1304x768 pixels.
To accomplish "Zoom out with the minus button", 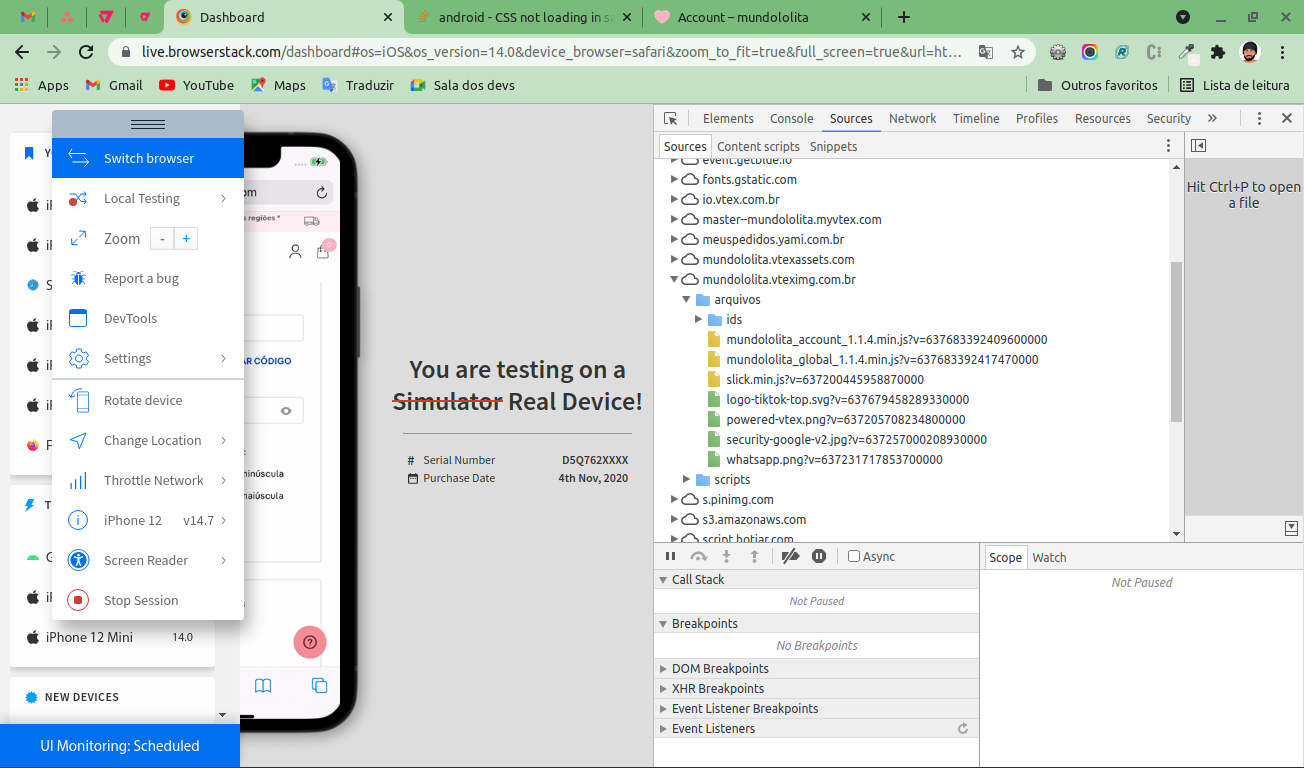I will click(x=162, y=239).
